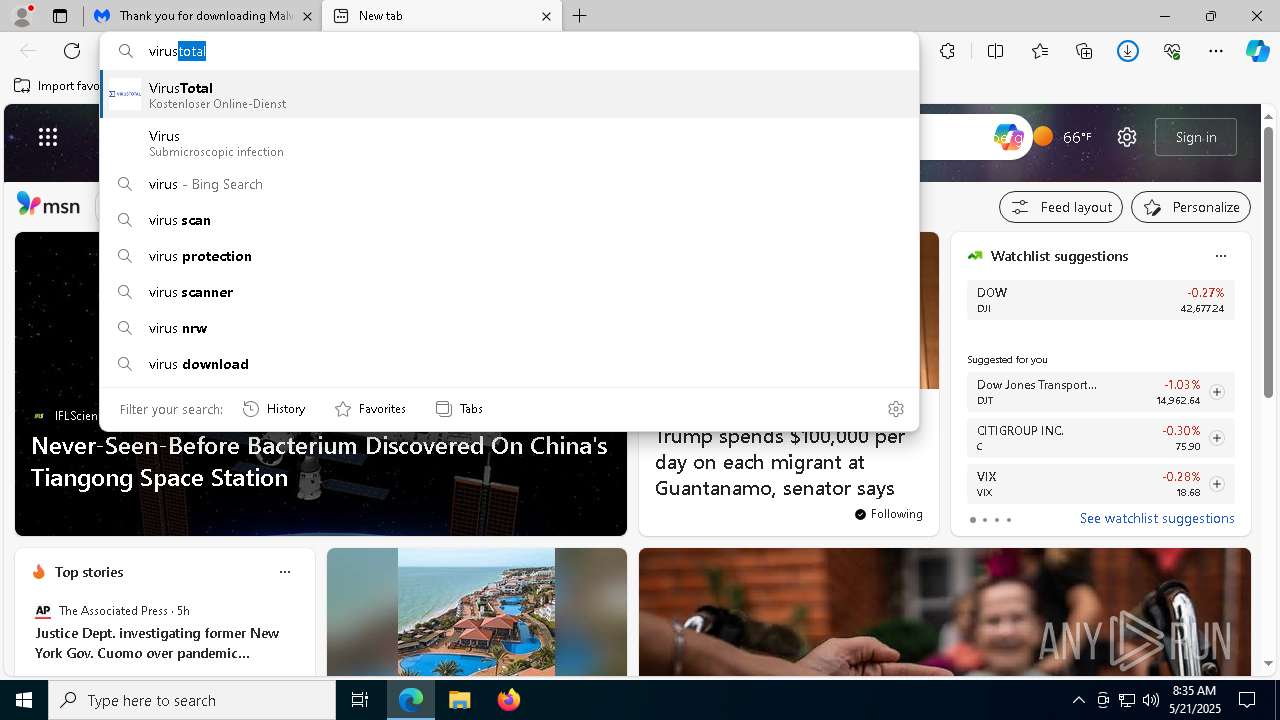Launch Firefox from the taskbar
This screenshot has width=1280, height=720.
(x=509, y=700)
